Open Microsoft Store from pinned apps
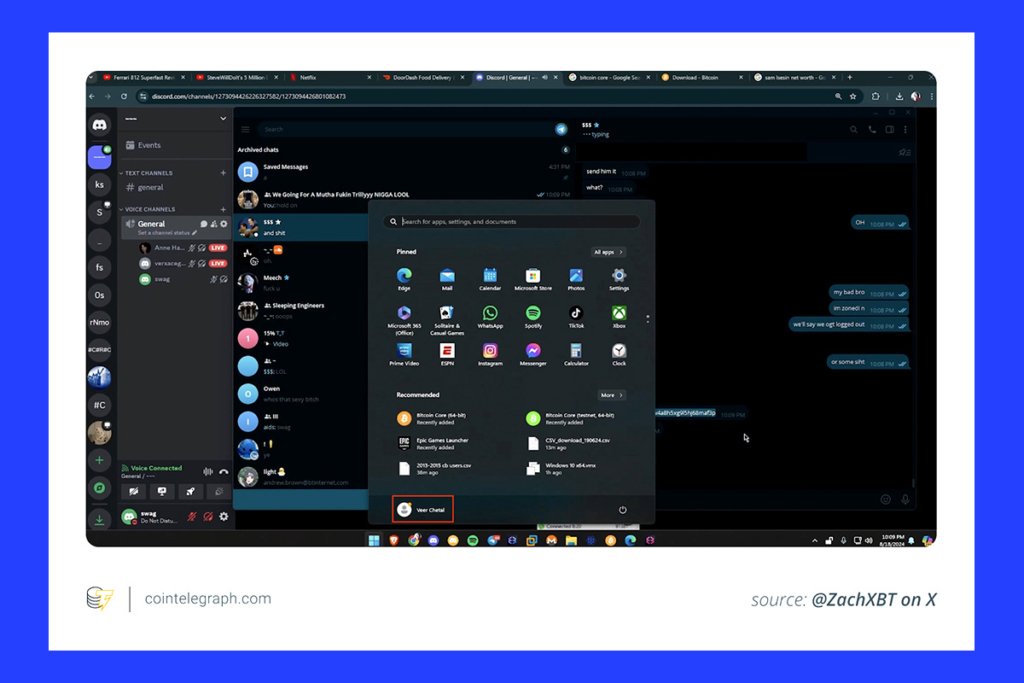1024x683 pixels. (533, 278)
